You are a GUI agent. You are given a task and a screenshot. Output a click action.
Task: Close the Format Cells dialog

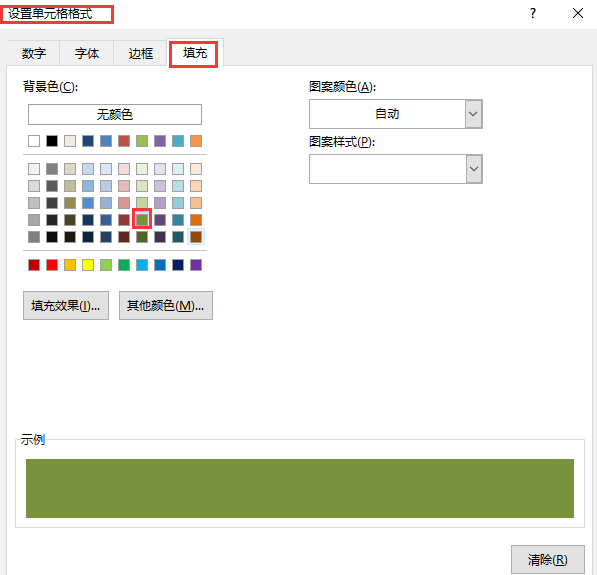(x=578, y=13)
